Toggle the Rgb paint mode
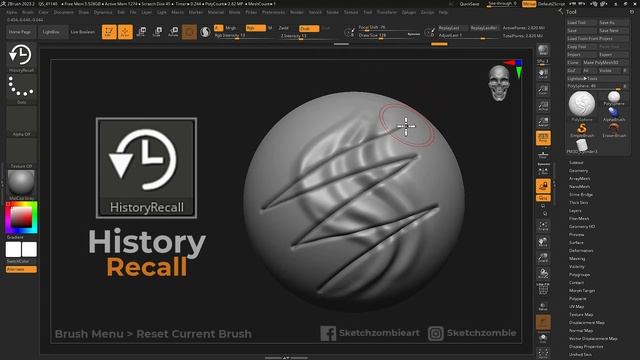This screenshot has width=640, height=360. (x=256, y=28)
